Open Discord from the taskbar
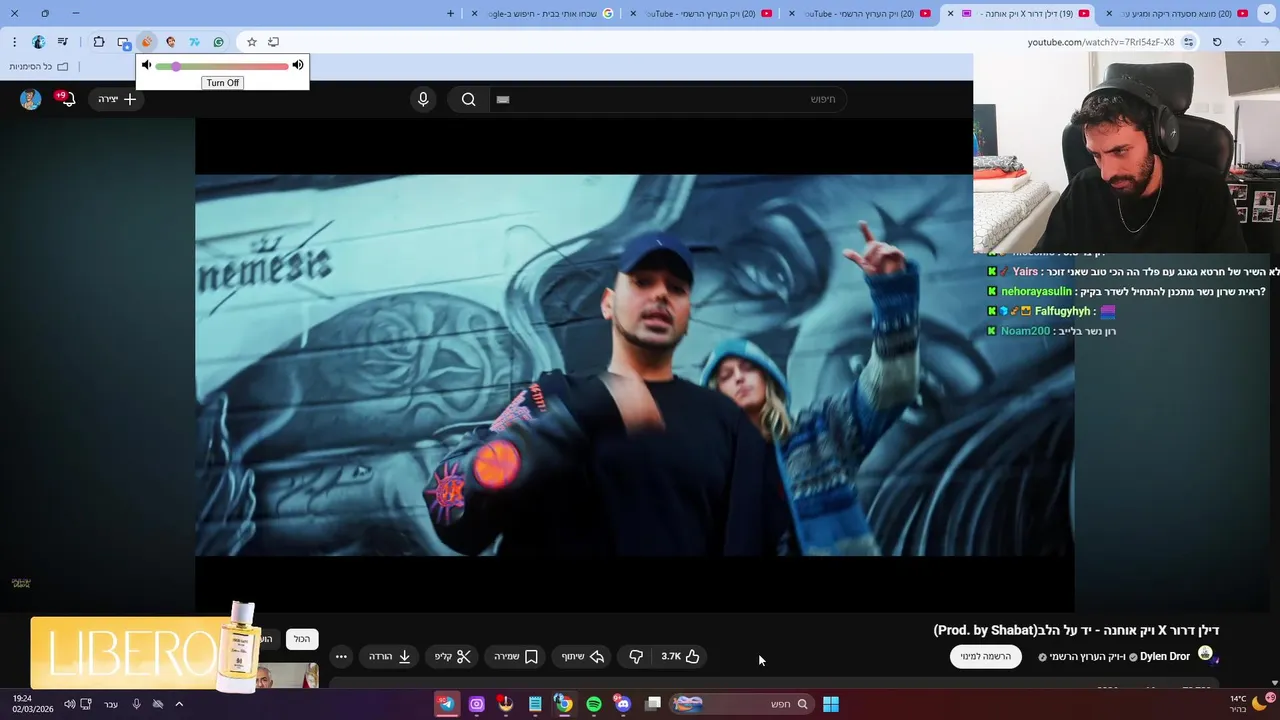The height and width of the screenshot is (720, 1280). click(623, 704)
